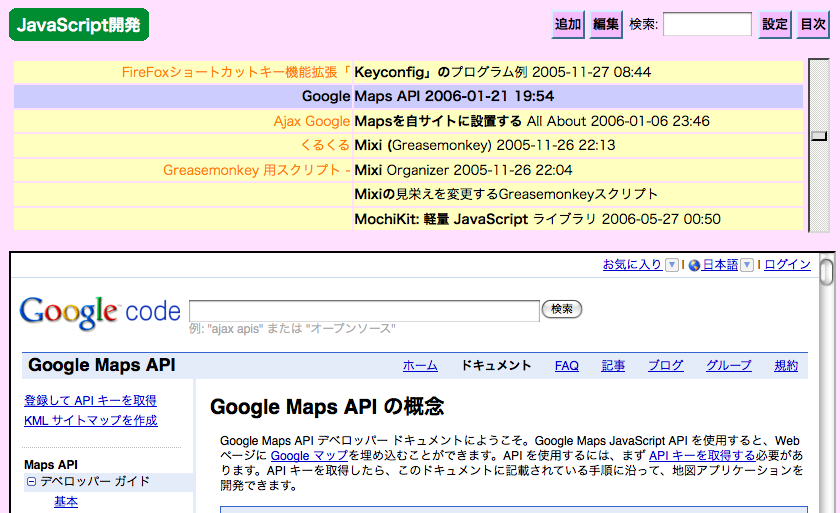
Task: Select the Keyconfig のプログラム例 list row
Action: coord(408,72)
